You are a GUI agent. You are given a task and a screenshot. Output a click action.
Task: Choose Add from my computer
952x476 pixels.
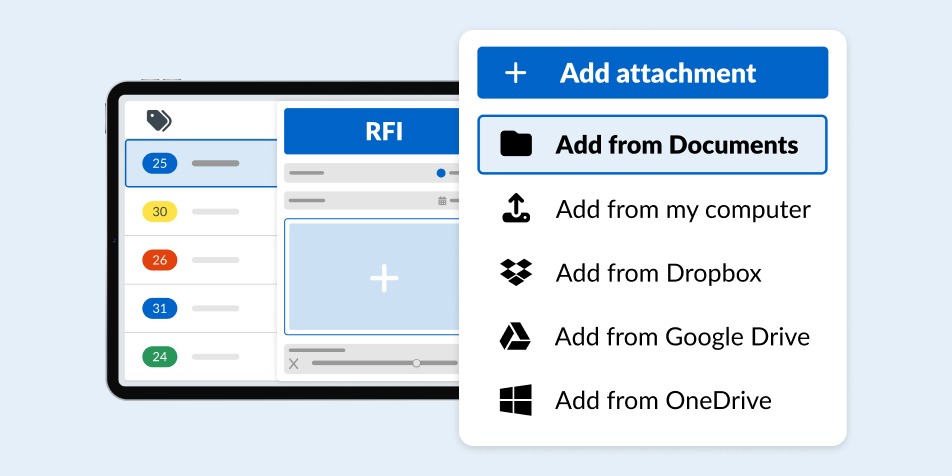(x=682, y=210)
